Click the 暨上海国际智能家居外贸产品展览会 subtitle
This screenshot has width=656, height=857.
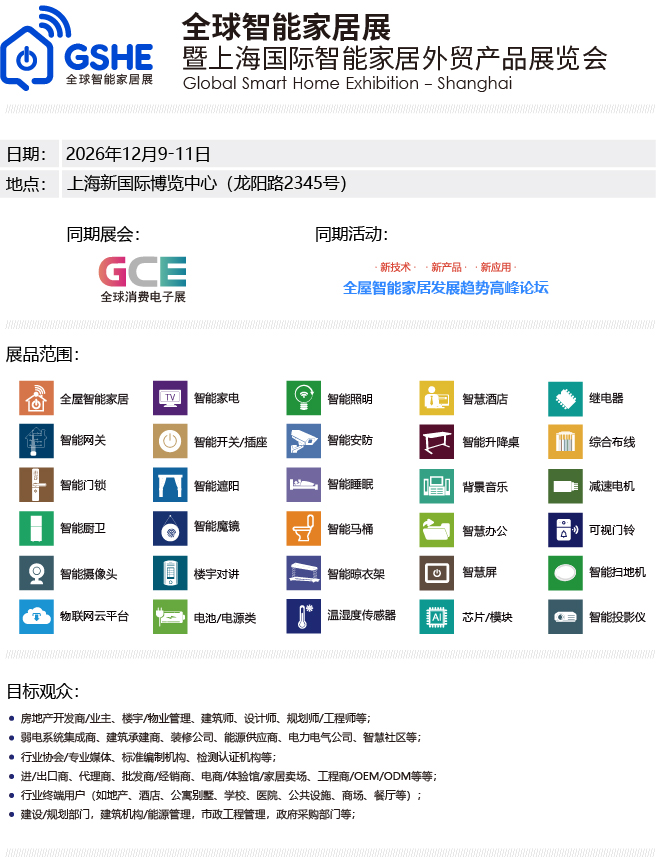[x=395, y=58]
